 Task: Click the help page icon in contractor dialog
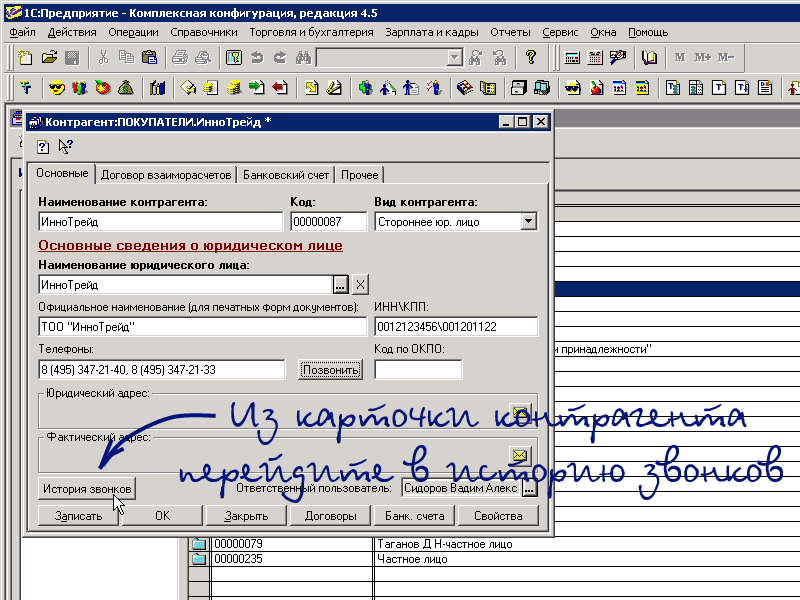pos(43,147)
